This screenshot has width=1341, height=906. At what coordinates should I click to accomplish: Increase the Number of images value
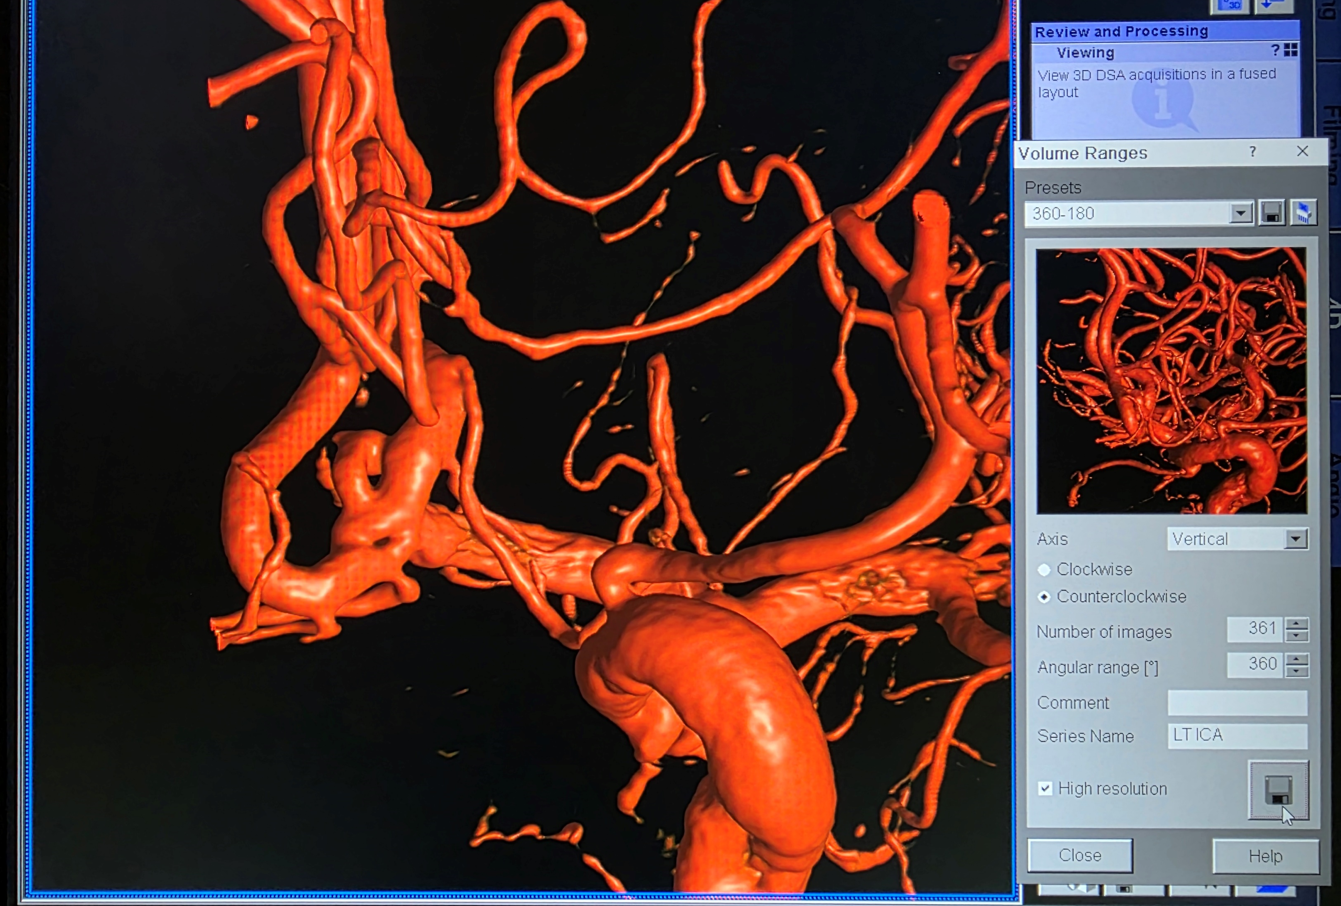pyautogui.click(x=1297, y=624)
